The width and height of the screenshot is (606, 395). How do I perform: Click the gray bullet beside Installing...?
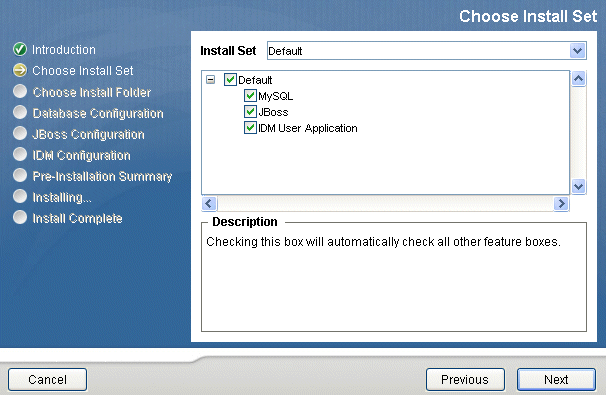click(x=20, y=196)
